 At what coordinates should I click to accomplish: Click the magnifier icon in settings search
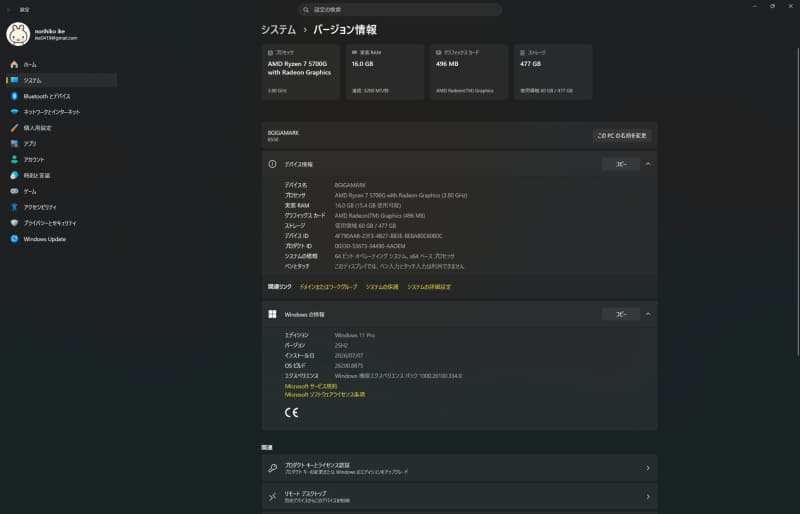point(306,10)
